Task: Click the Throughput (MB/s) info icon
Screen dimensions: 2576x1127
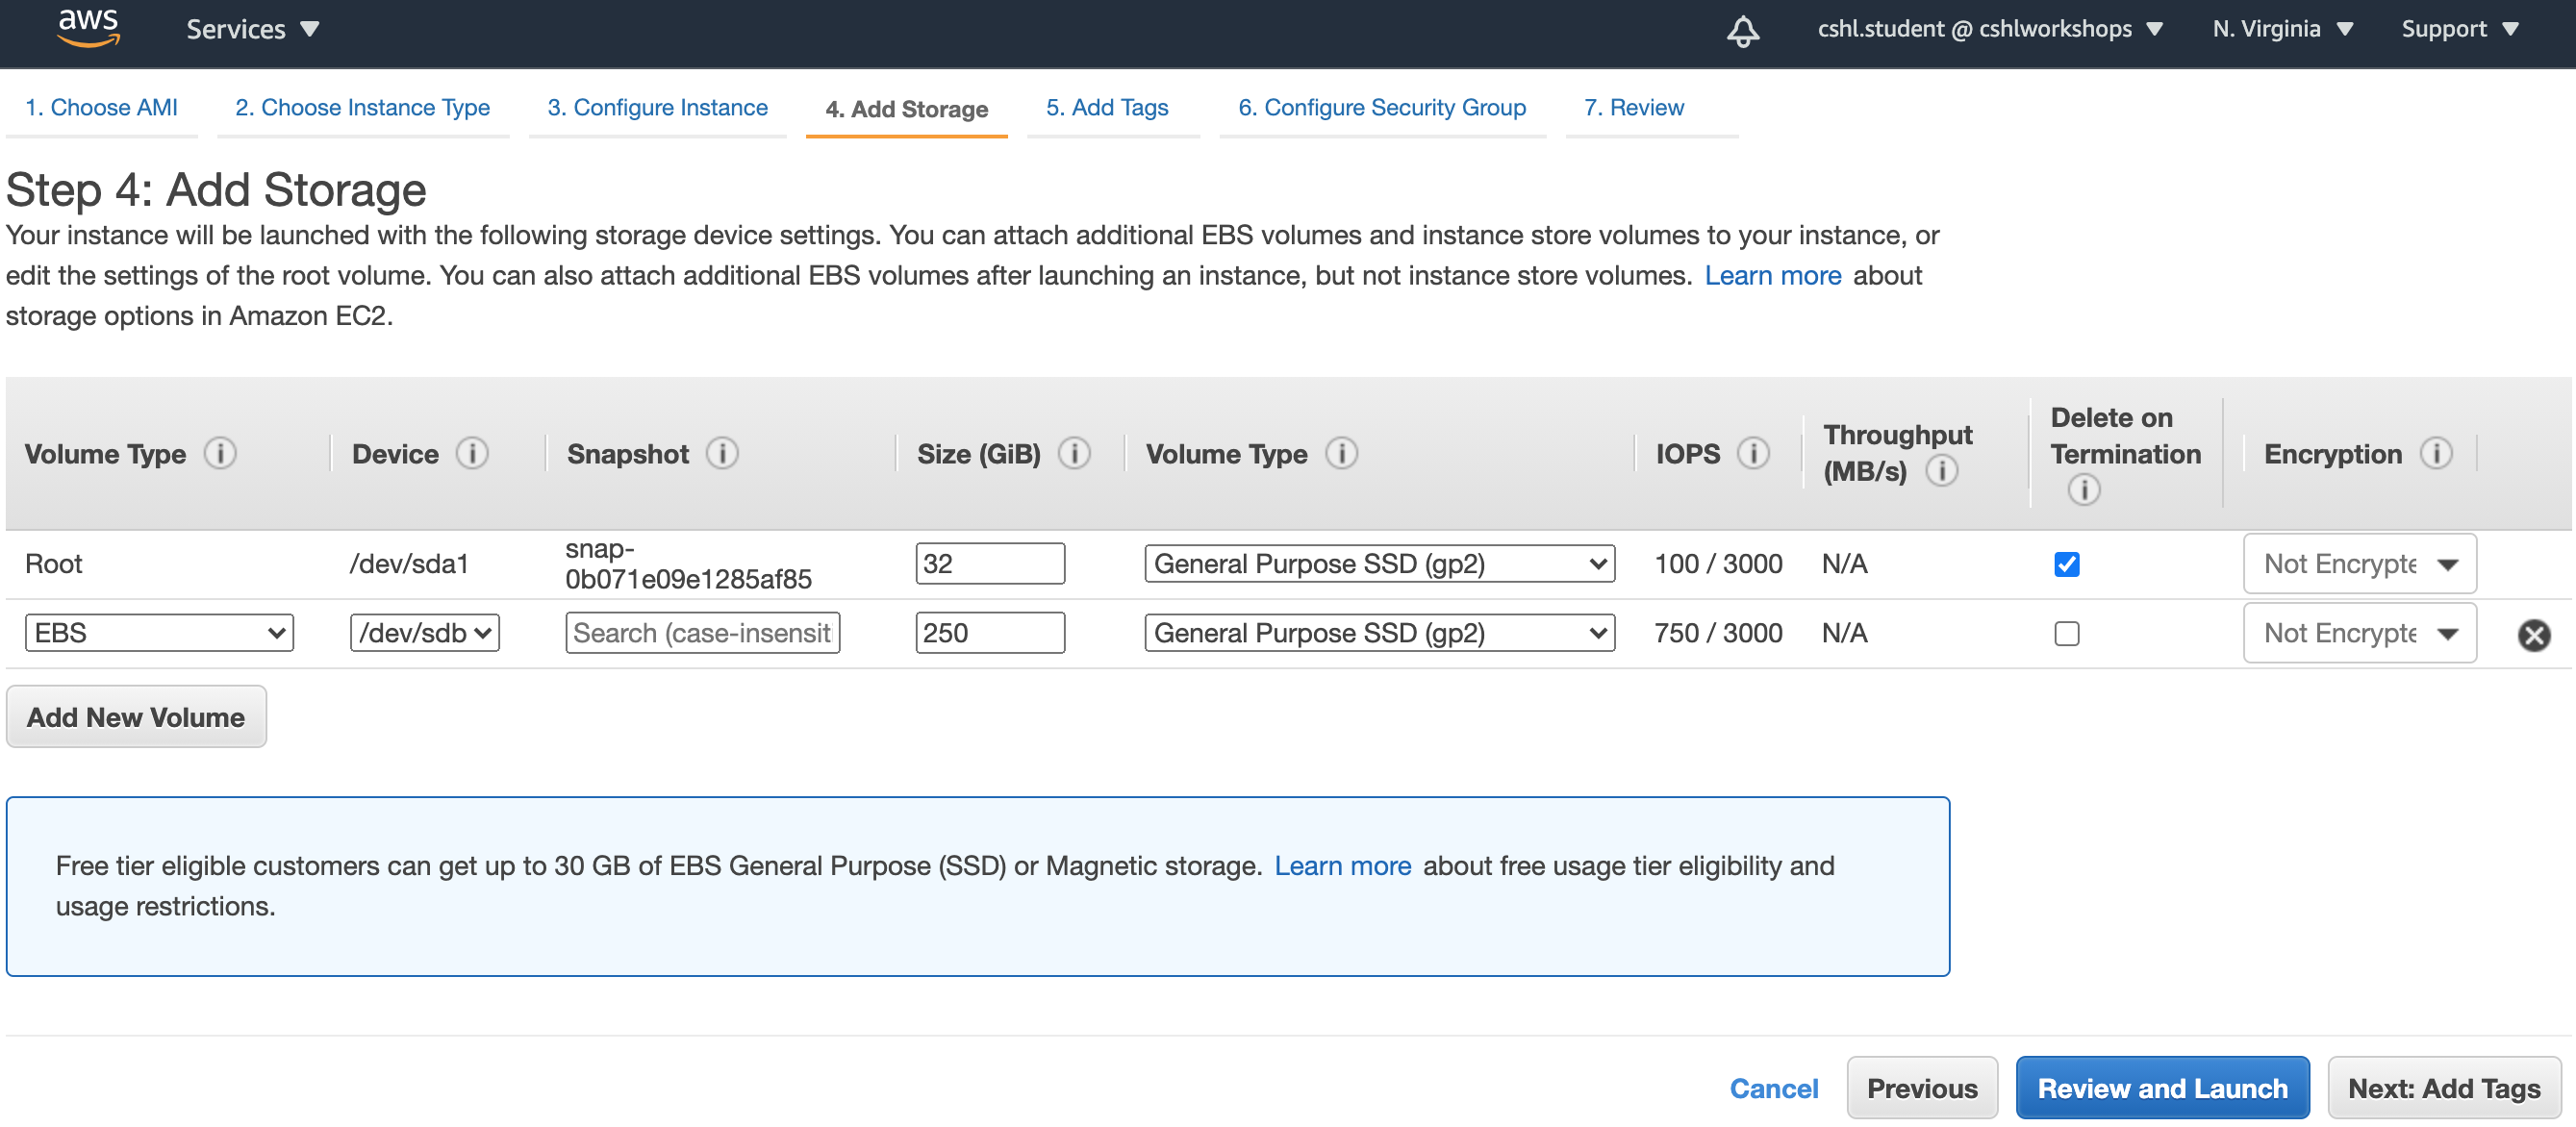Action: [1943, 471]
